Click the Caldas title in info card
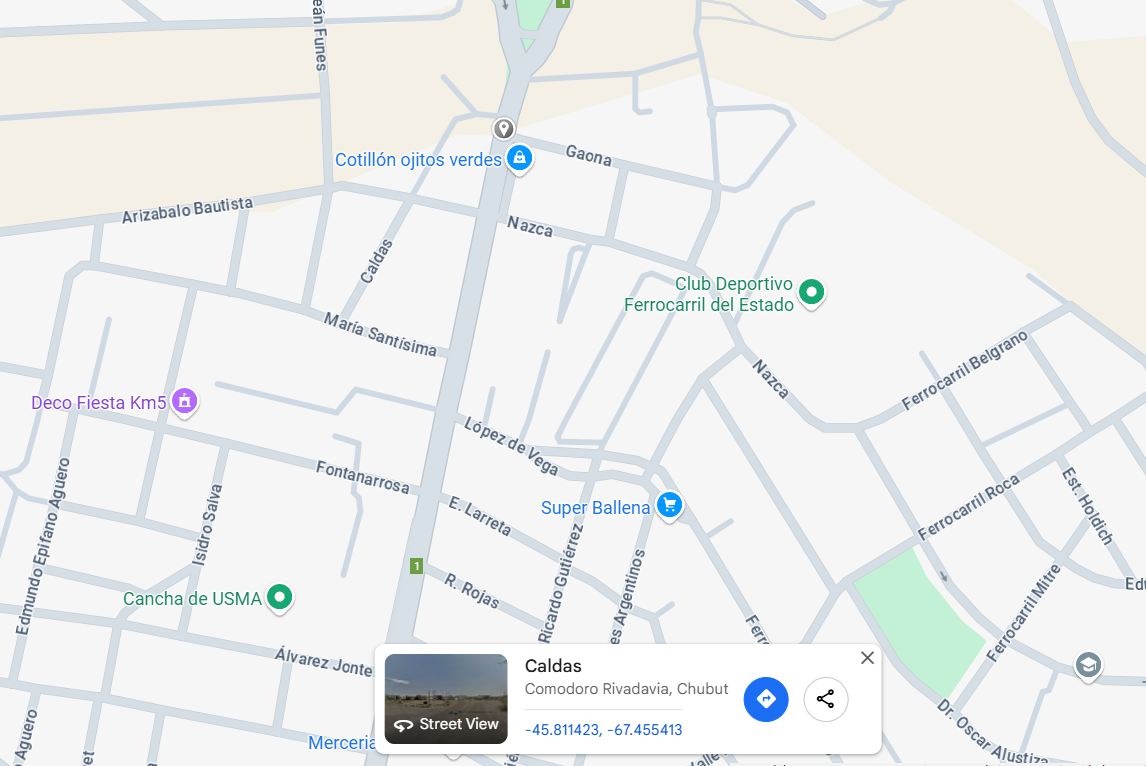The image size is (1146, 766). click(553, 666)
